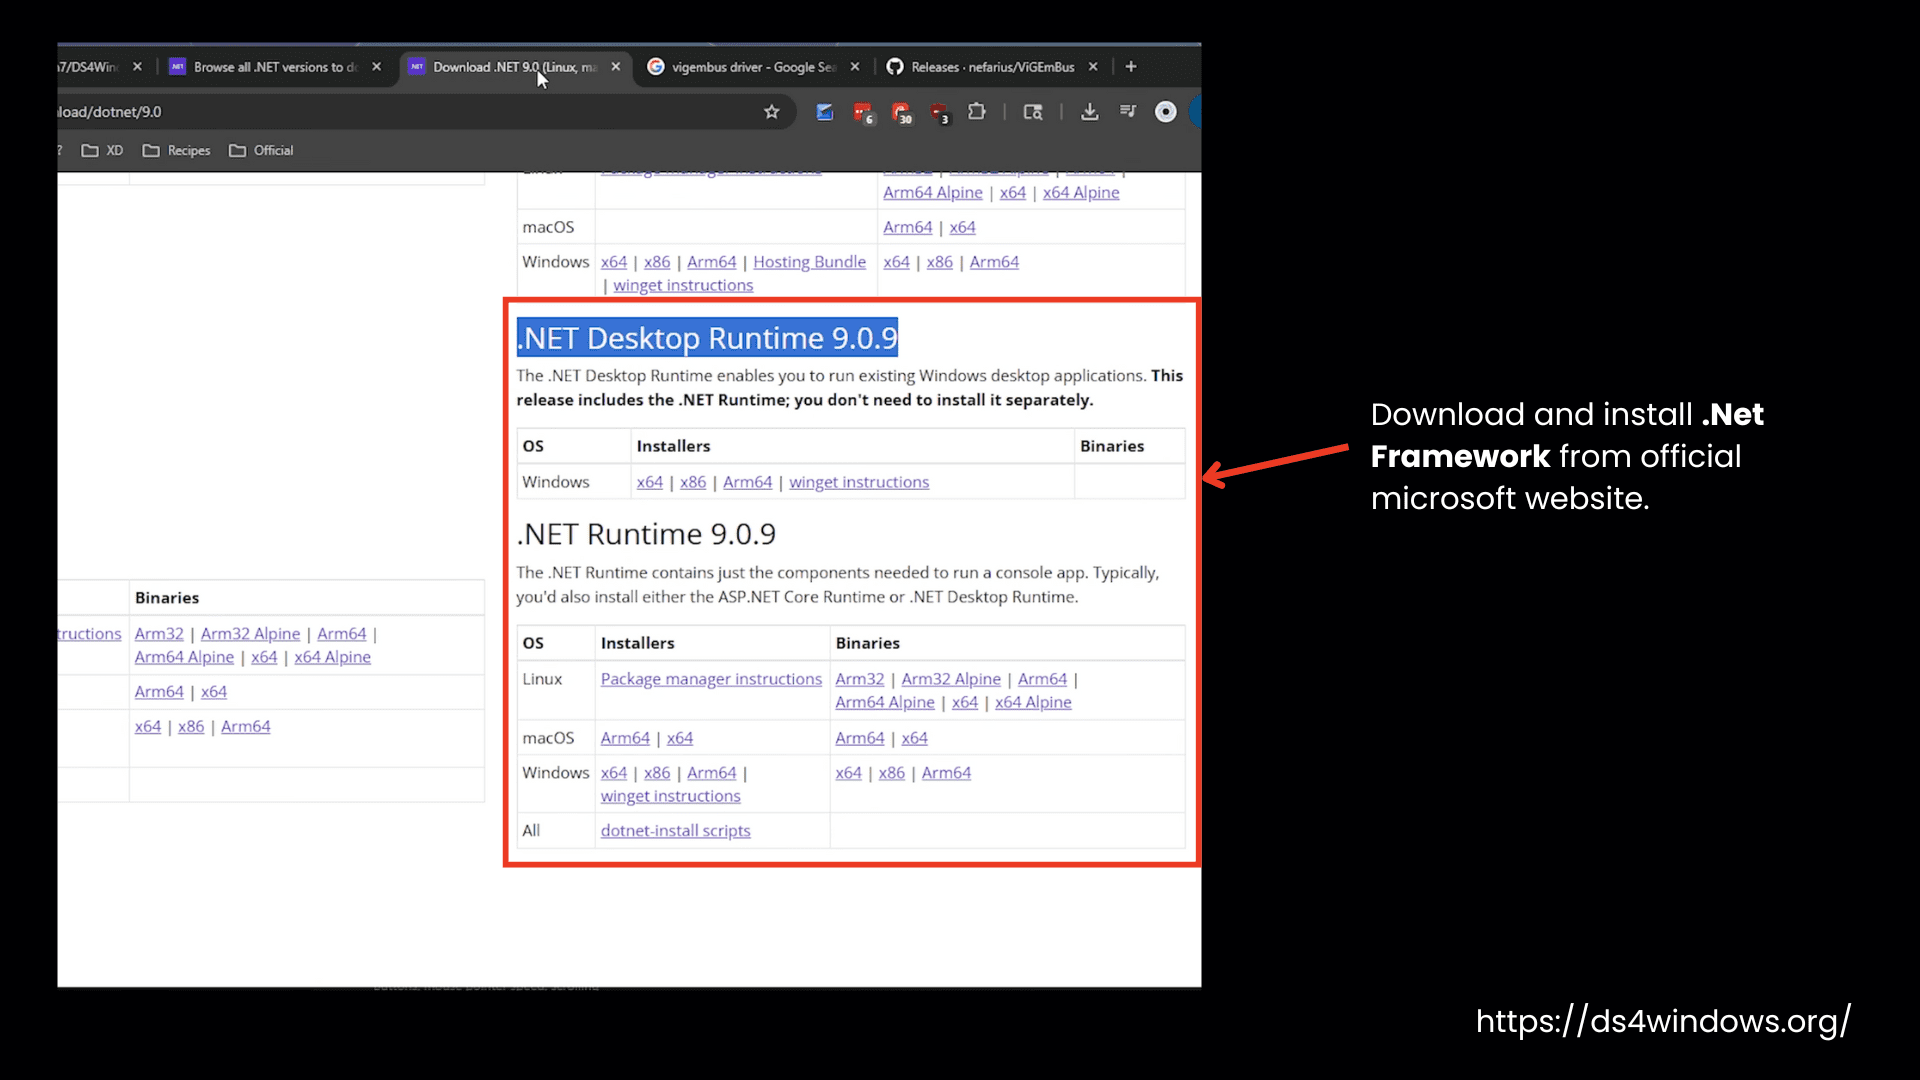Click Arm64 installer under .NET Desktop Runtime
1920x1080 pixels.
point(748,482)
